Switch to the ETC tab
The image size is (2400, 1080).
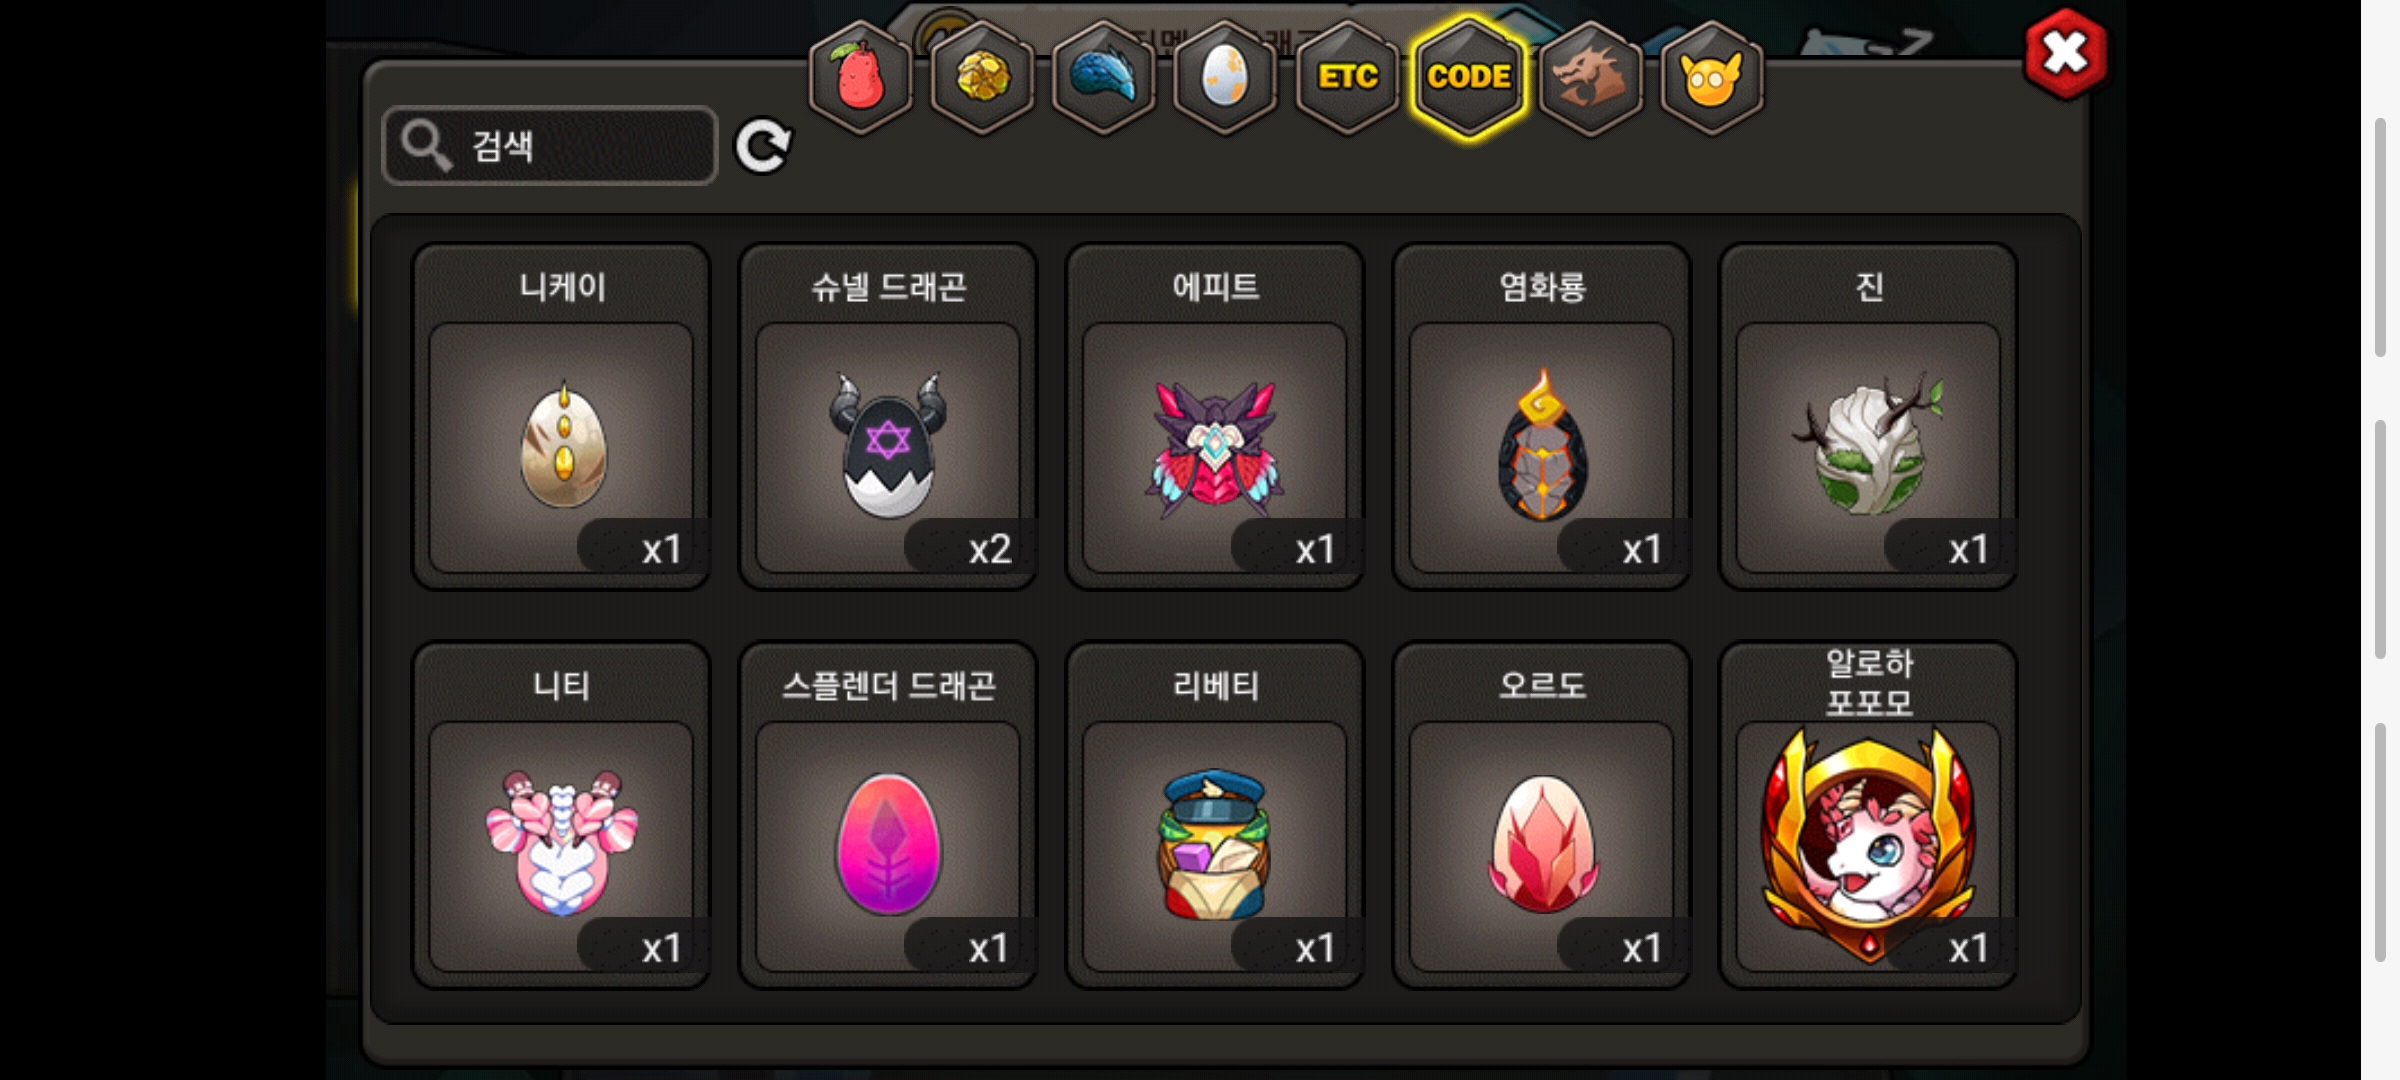(x=1347, y=77)
